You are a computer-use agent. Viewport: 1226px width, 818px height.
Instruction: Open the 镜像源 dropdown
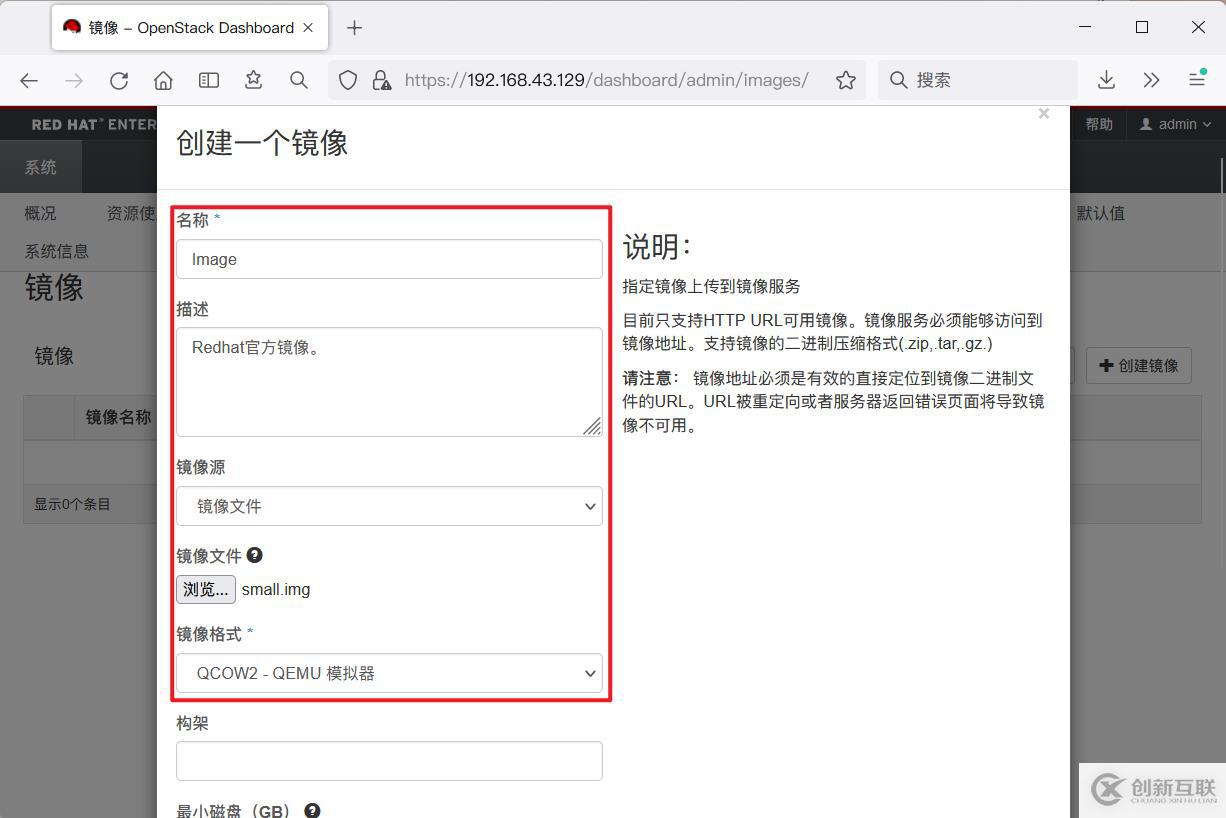[x=389, y=506]
